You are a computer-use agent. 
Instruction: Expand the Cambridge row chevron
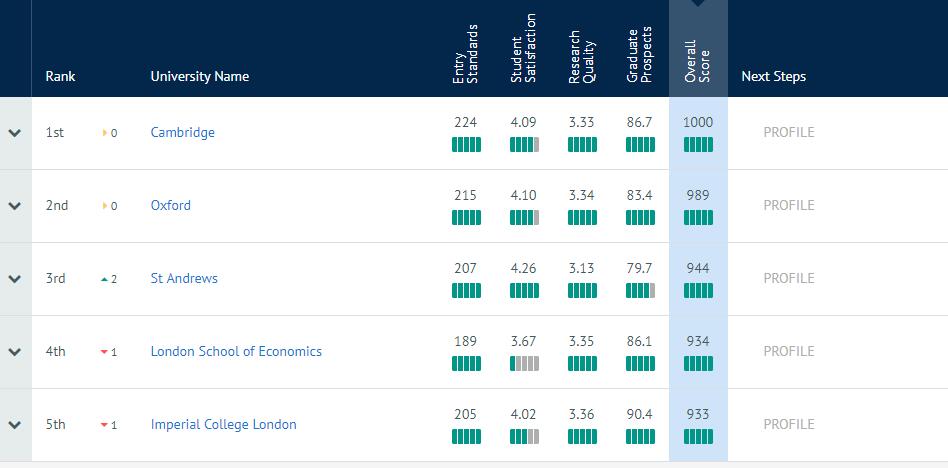pos(14,133)
